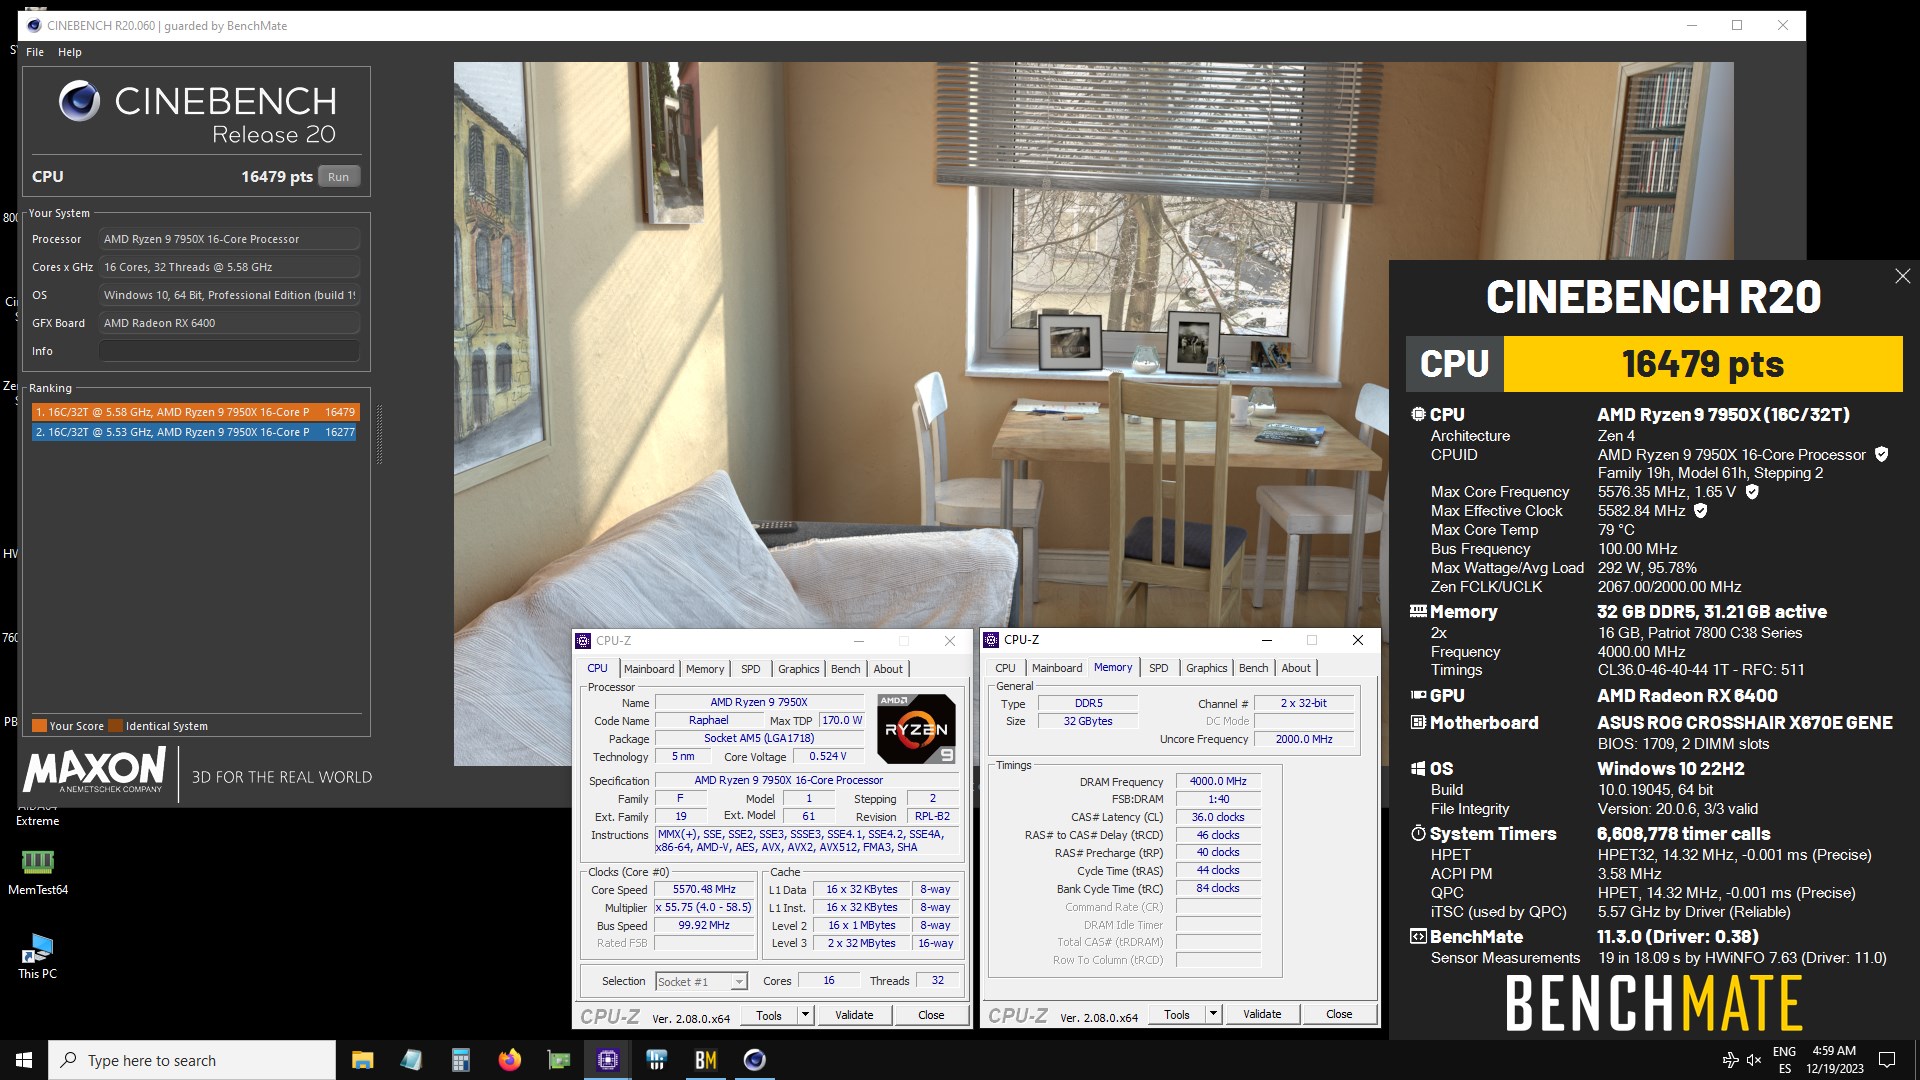Click the Max Core Frequency verified shield
Screen dimensions: 1920x1080
(1752, 492)
